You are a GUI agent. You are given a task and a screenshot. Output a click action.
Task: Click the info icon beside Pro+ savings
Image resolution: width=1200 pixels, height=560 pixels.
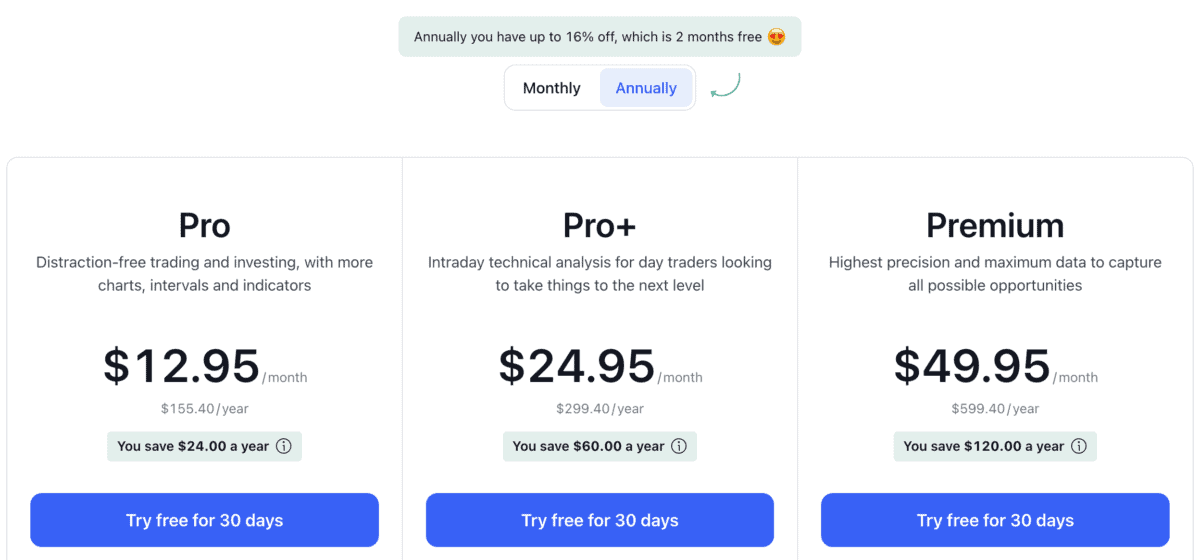pyautogui.click(x=679, y=446)
